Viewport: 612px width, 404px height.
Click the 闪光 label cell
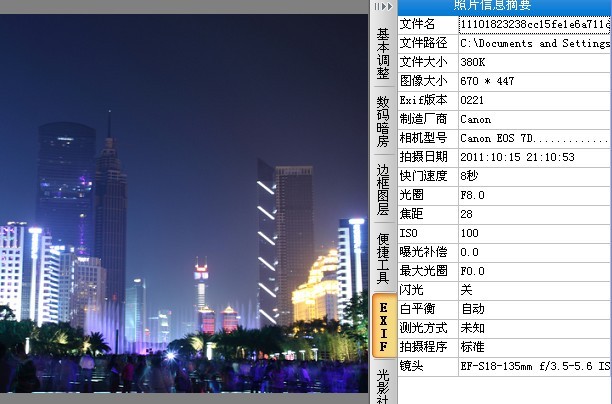click(x=428, y=290)
